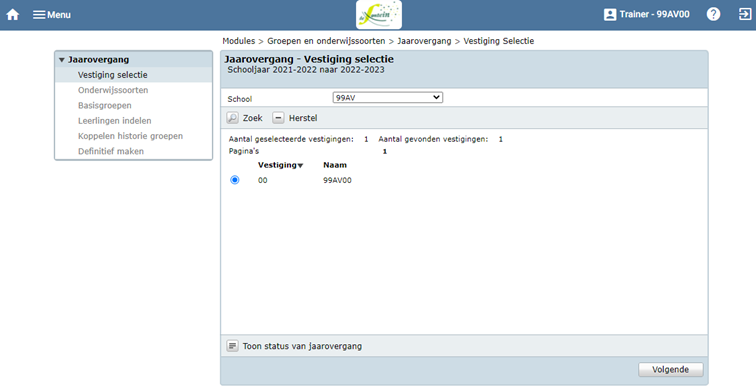Click the Vestiging Selectie breadcrumb
The width and height of the screenshot is (756, 387).
point(499,41)
